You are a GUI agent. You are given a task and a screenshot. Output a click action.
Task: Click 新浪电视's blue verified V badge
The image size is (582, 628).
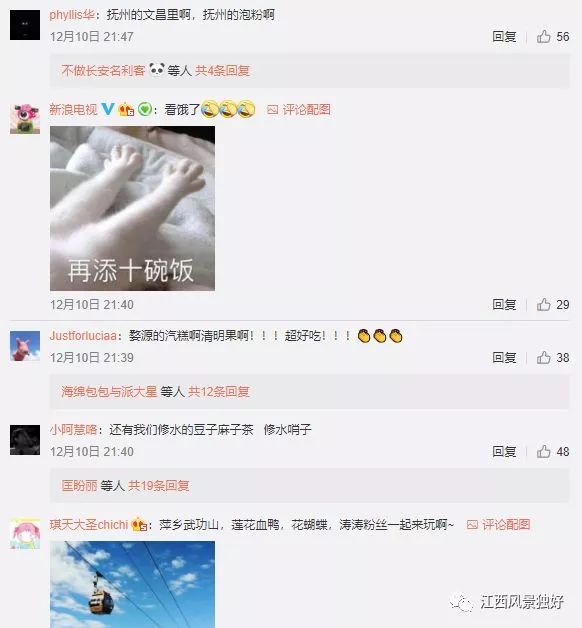click(x=107, y=109)
